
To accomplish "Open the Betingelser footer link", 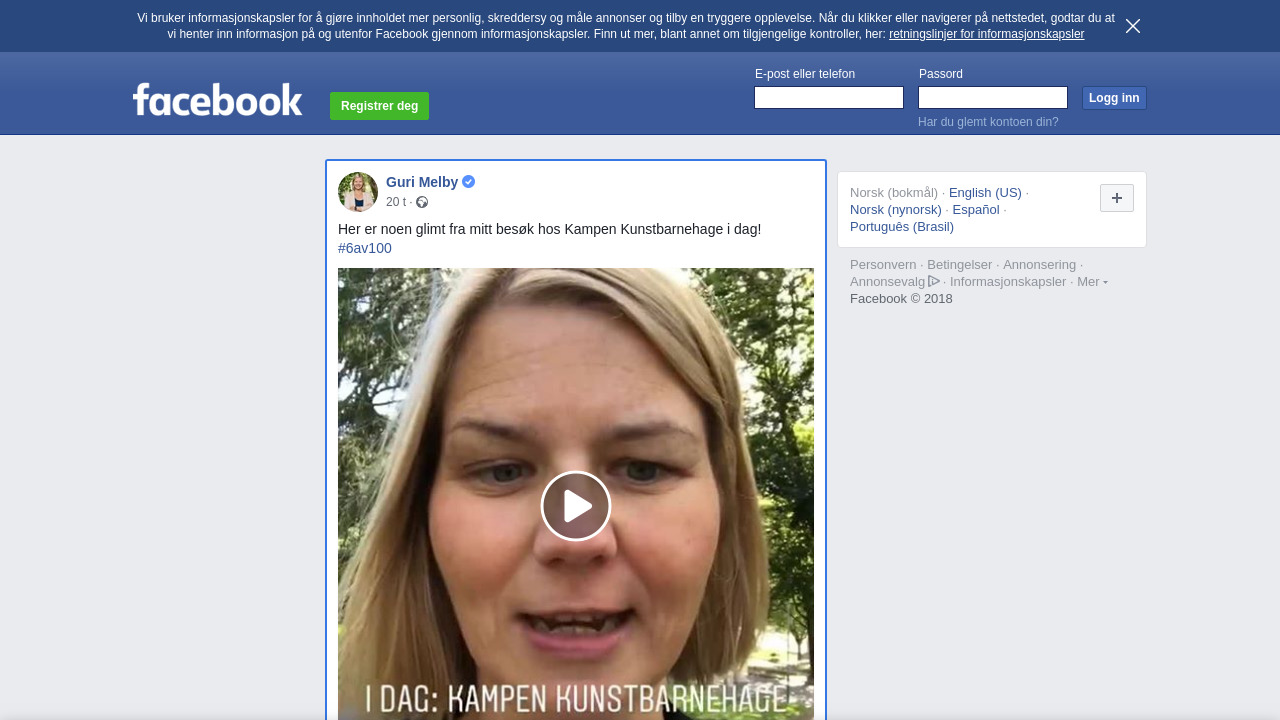I will [x=960, y=265].
